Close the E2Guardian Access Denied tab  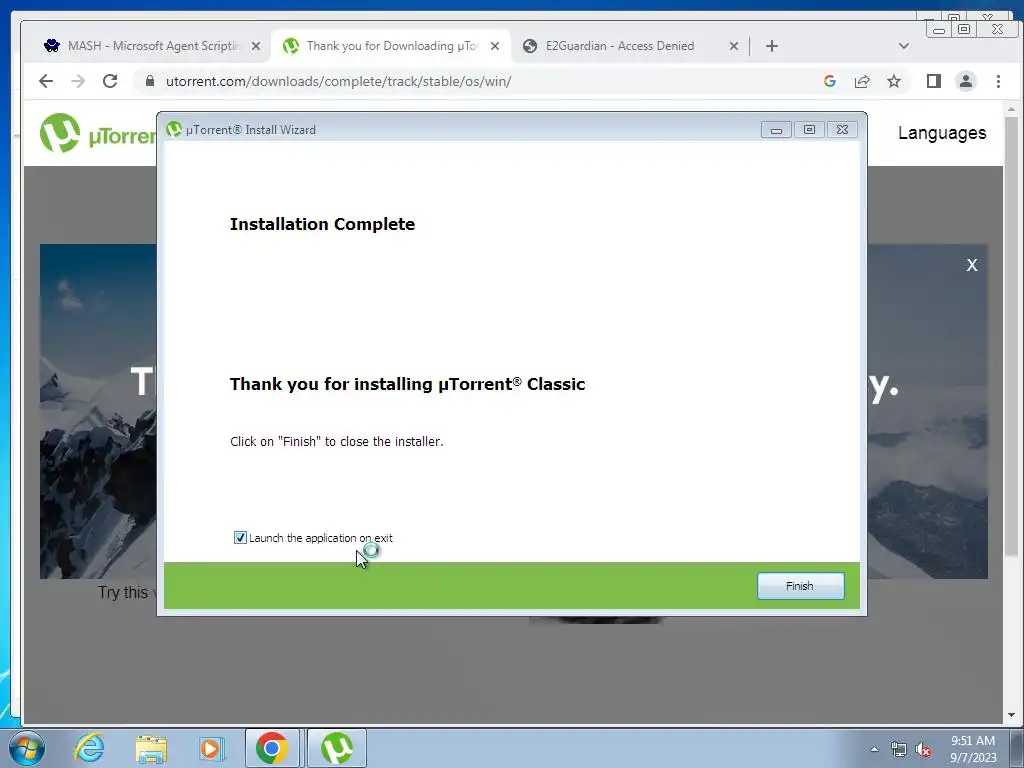click(x=733, y=46)
